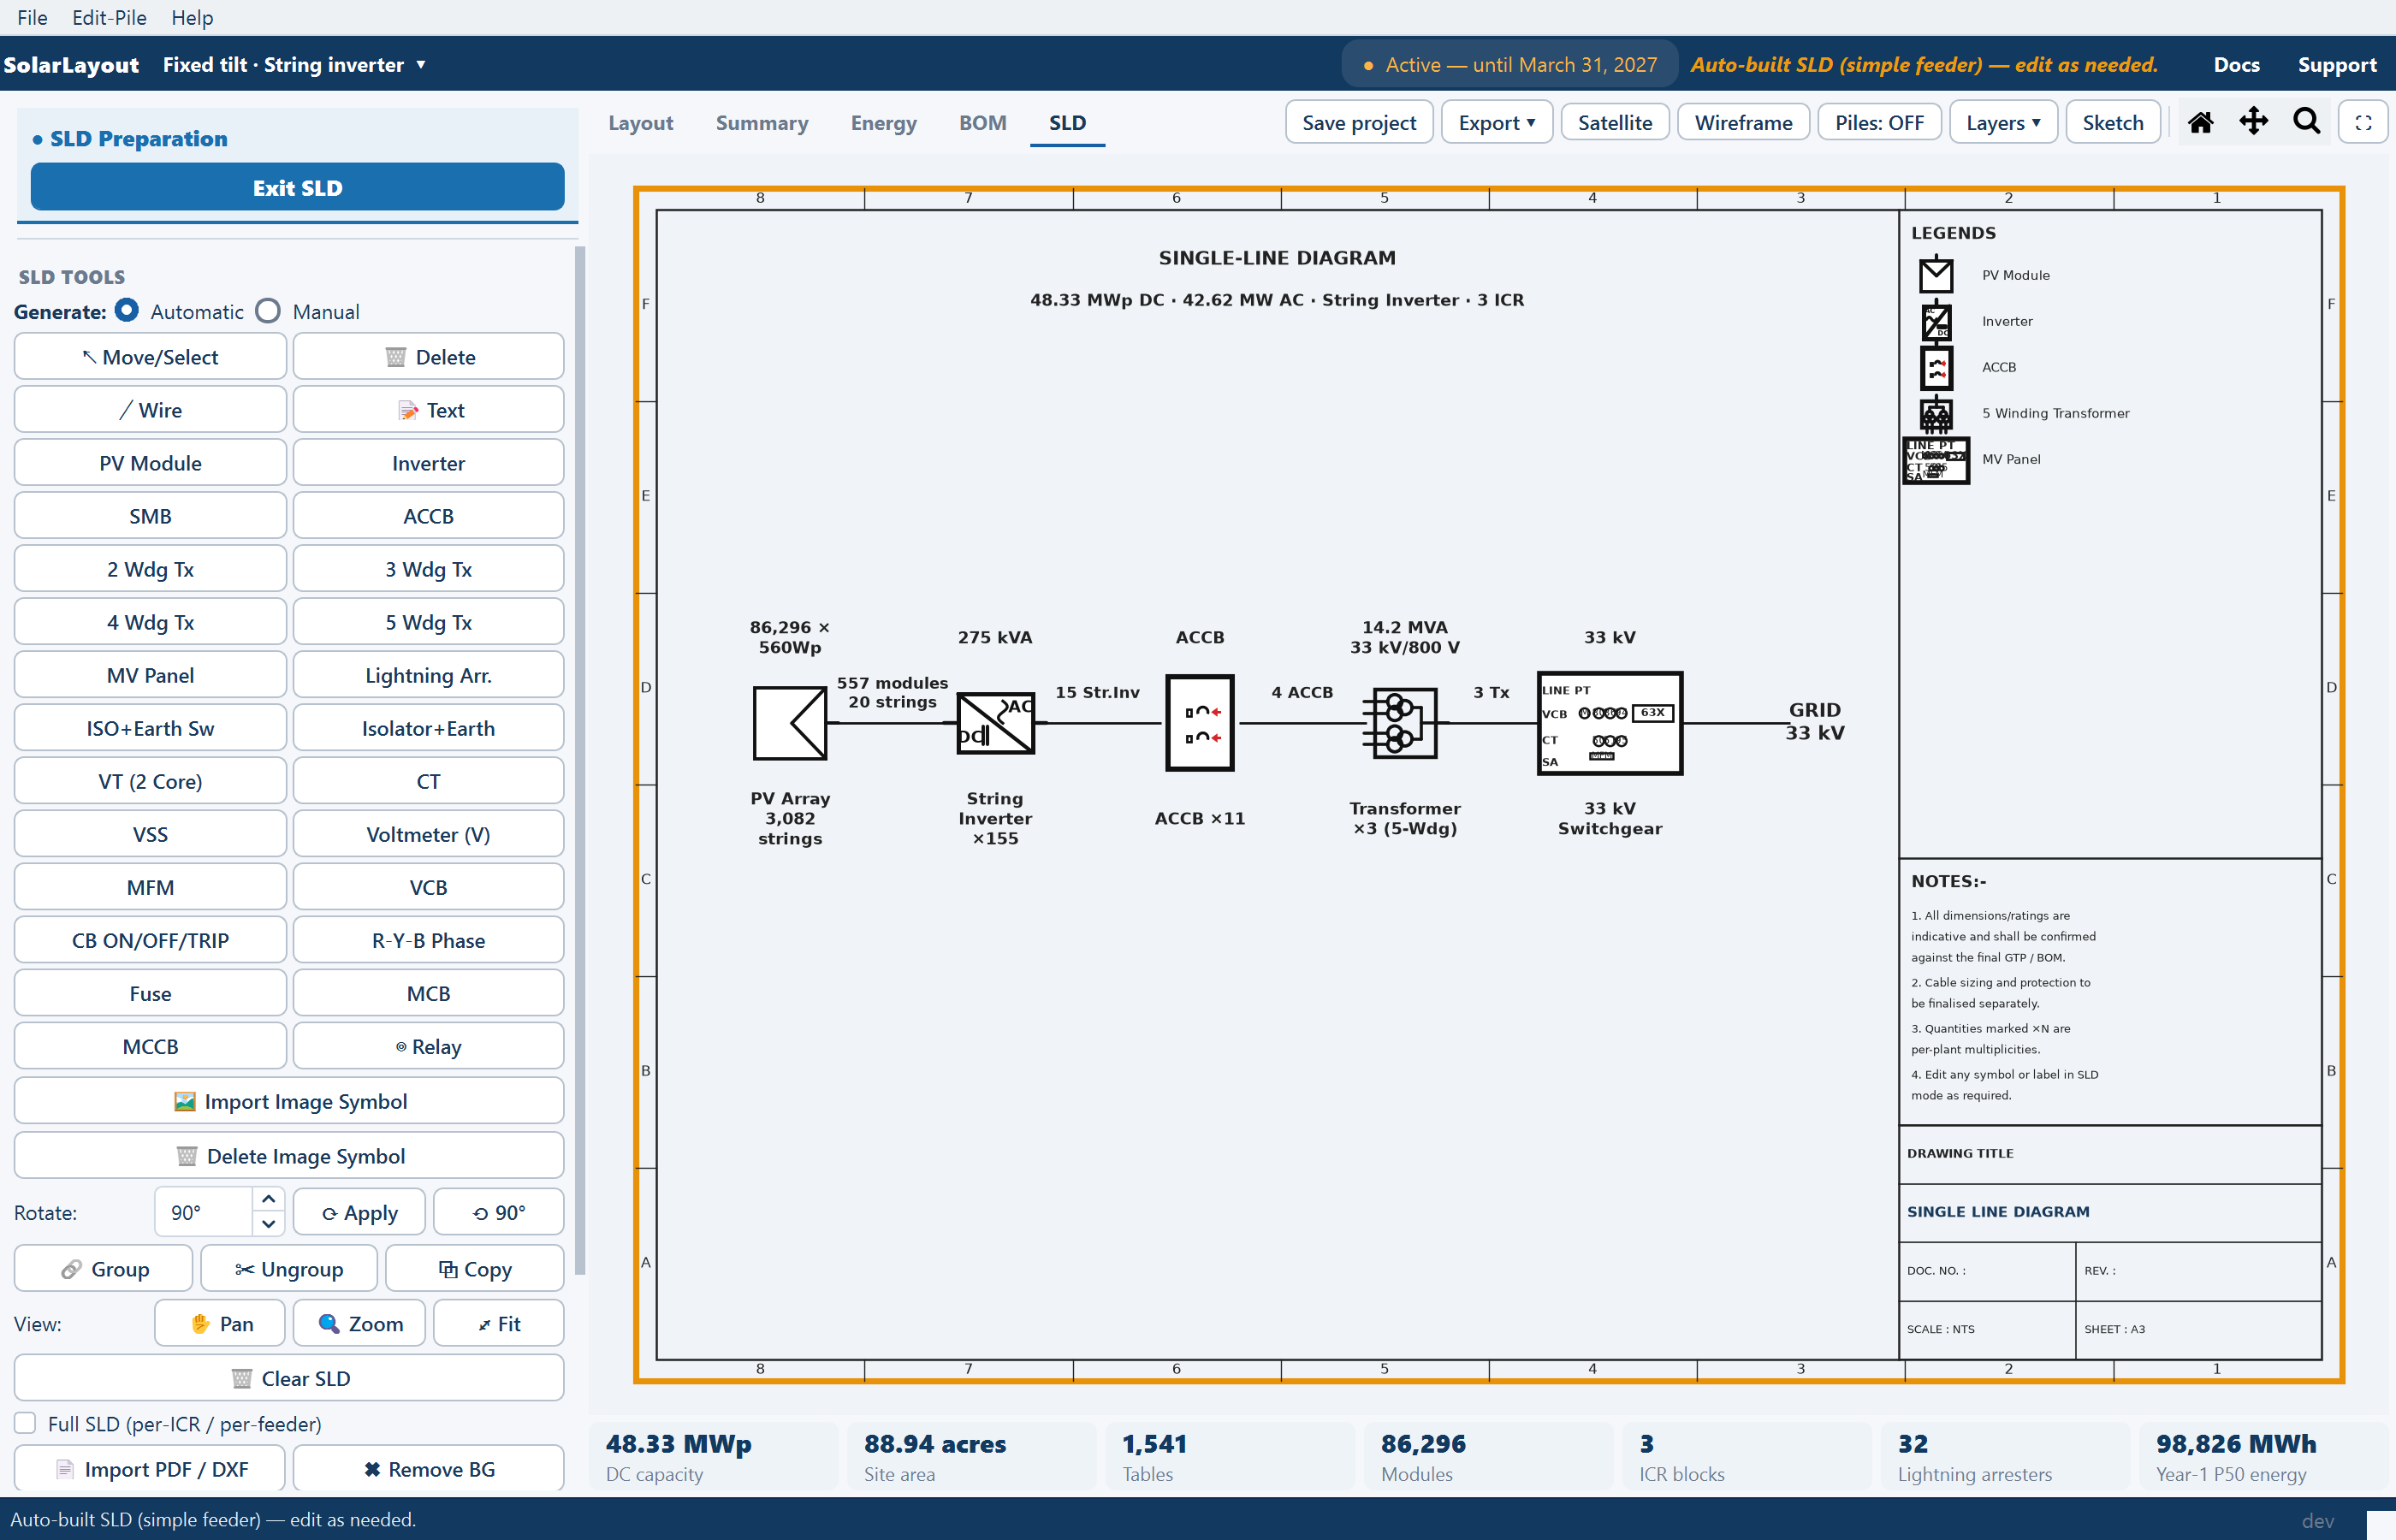Screen dimensions: 2396x1540
Task: Click the SLD tools panel scrollbar
Action: (580, 760)
